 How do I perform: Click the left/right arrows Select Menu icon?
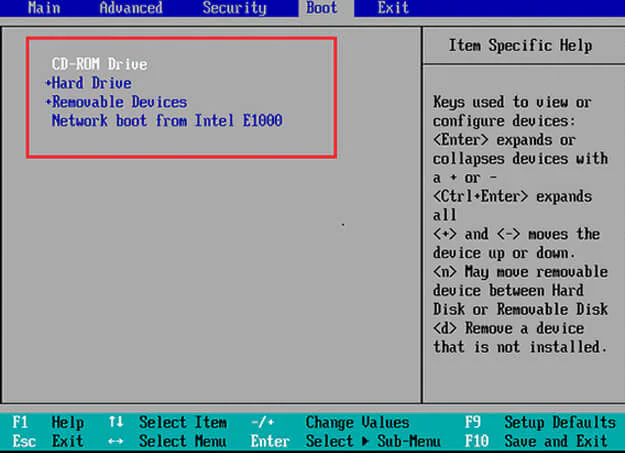coord(116,441)
